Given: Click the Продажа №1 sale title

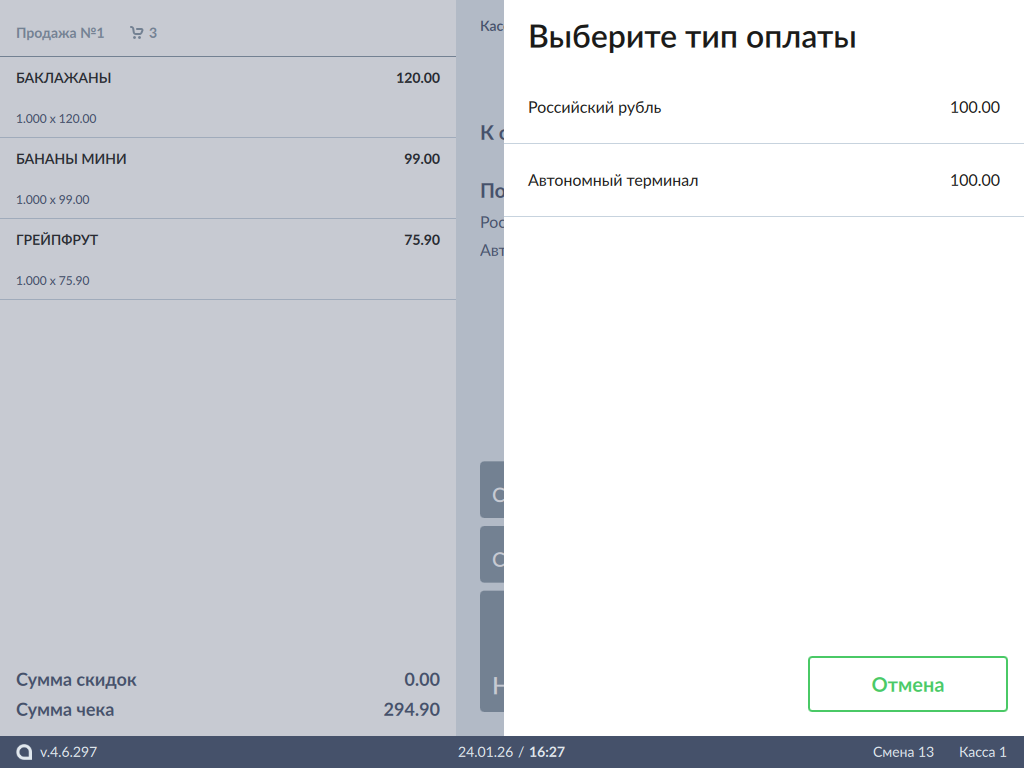Looking at the screenshot, I should (60, 33).
